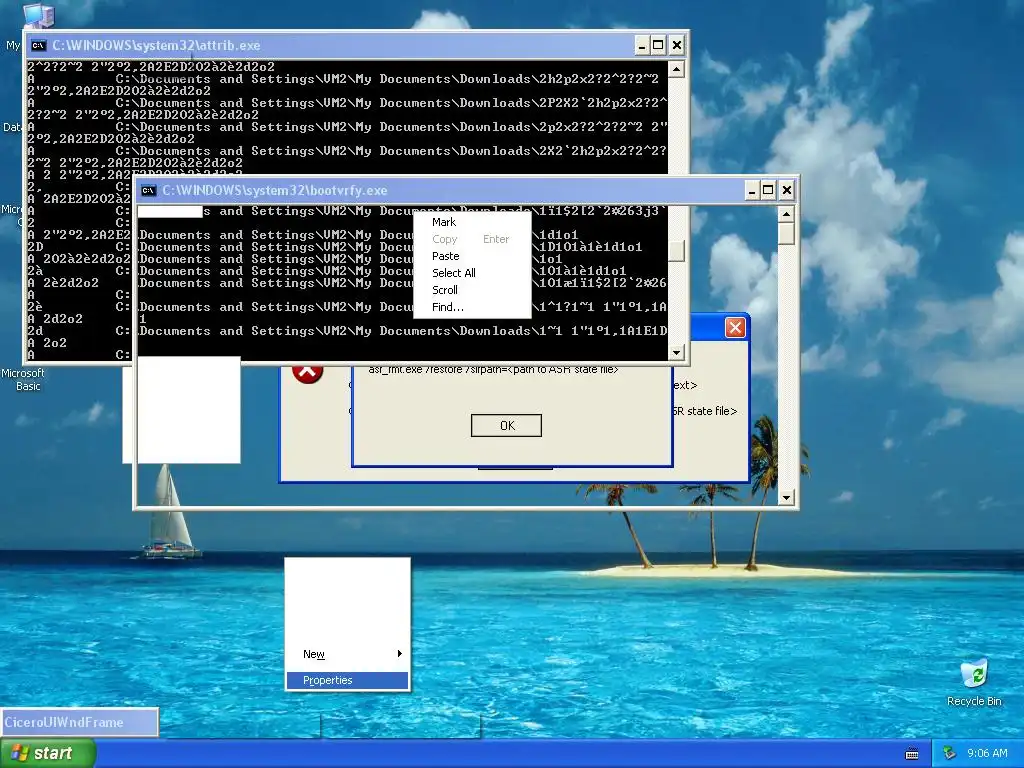Click OK in the asr_fmt message box

coord(506,425)
